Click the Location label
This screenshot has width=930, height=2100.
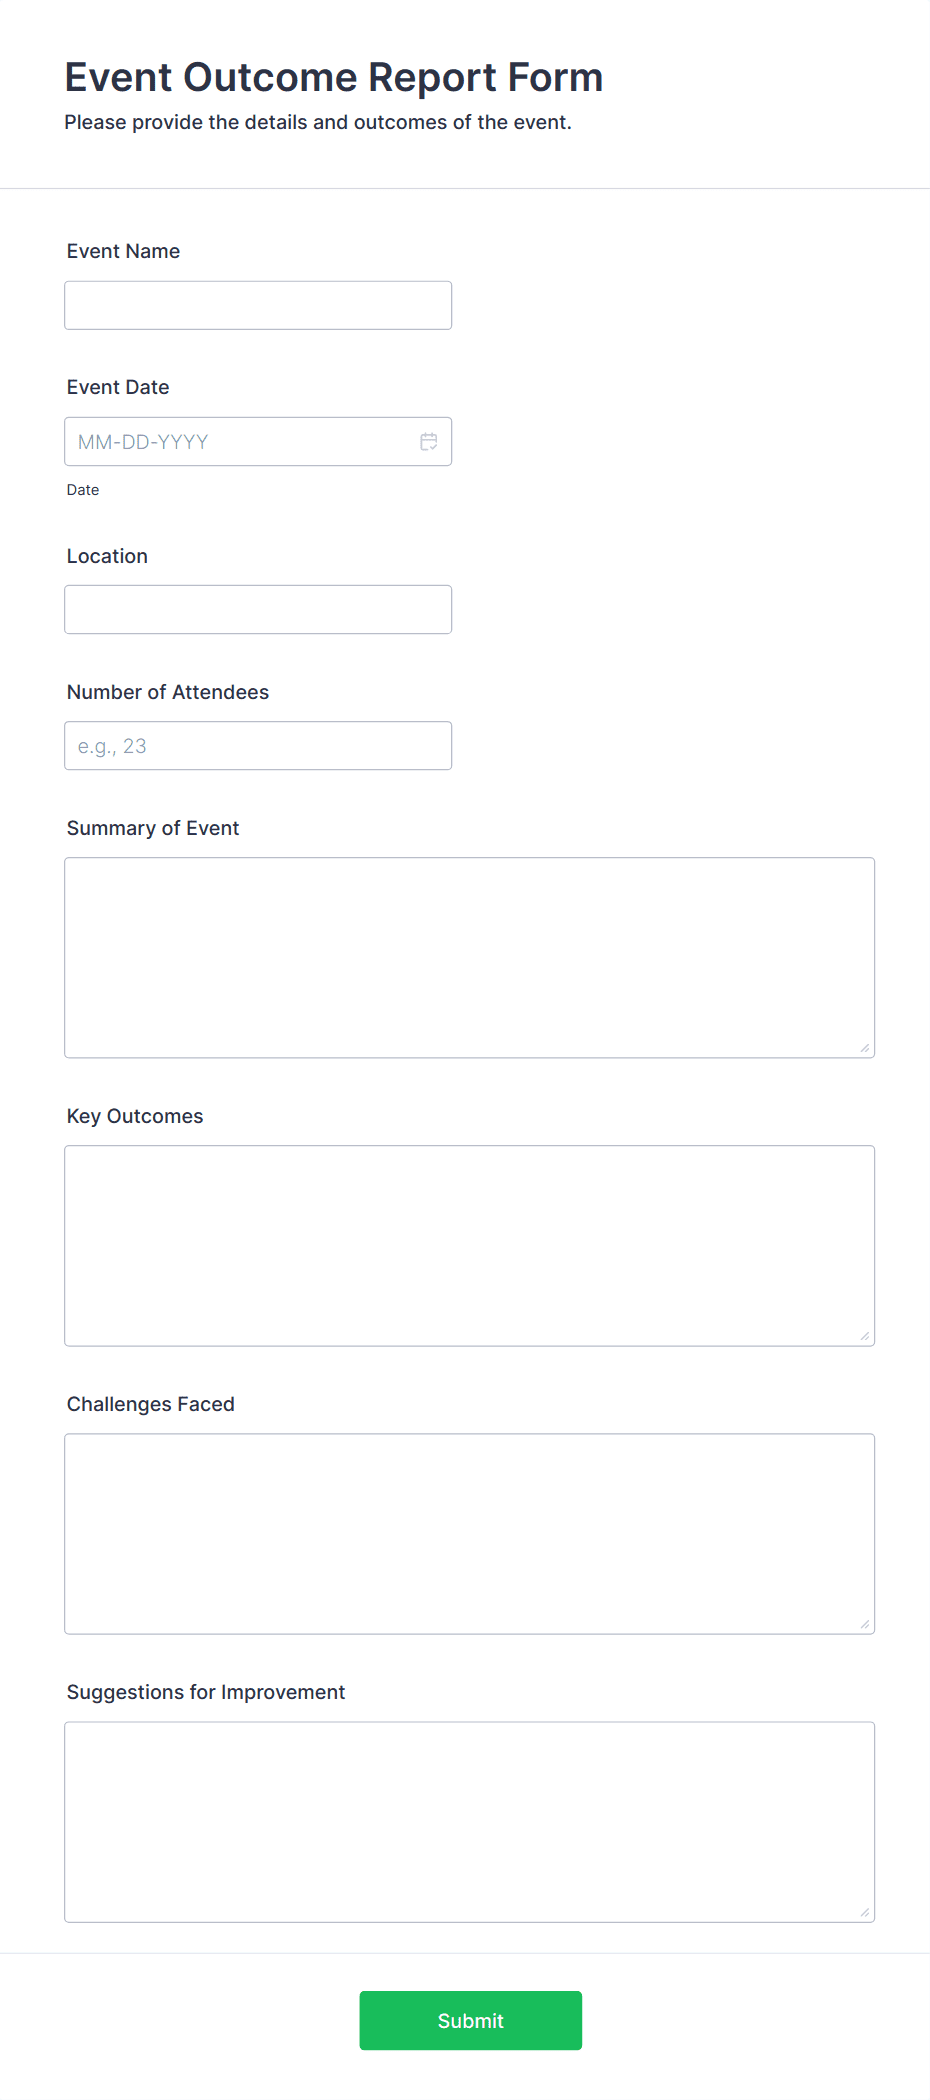pos(106,556)
